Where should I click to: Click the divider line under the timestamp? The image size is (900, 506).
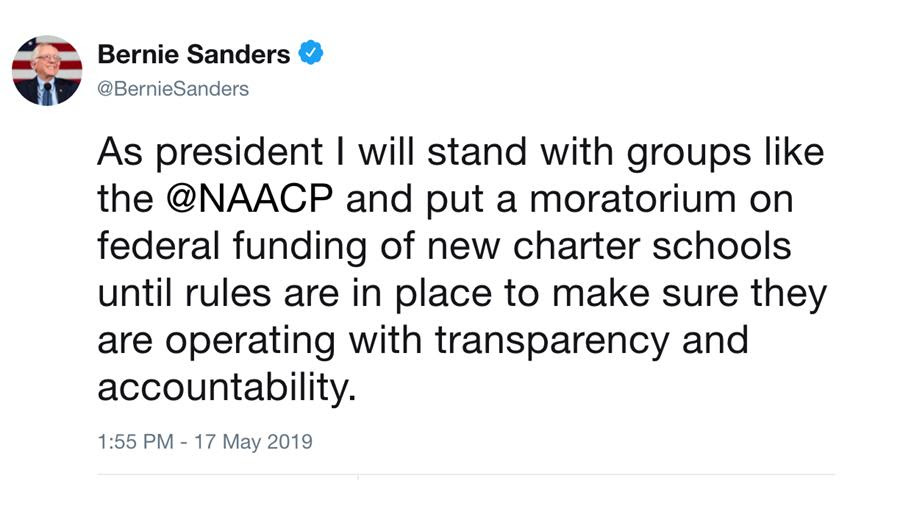pyautogui.click(x=465, y=475)
